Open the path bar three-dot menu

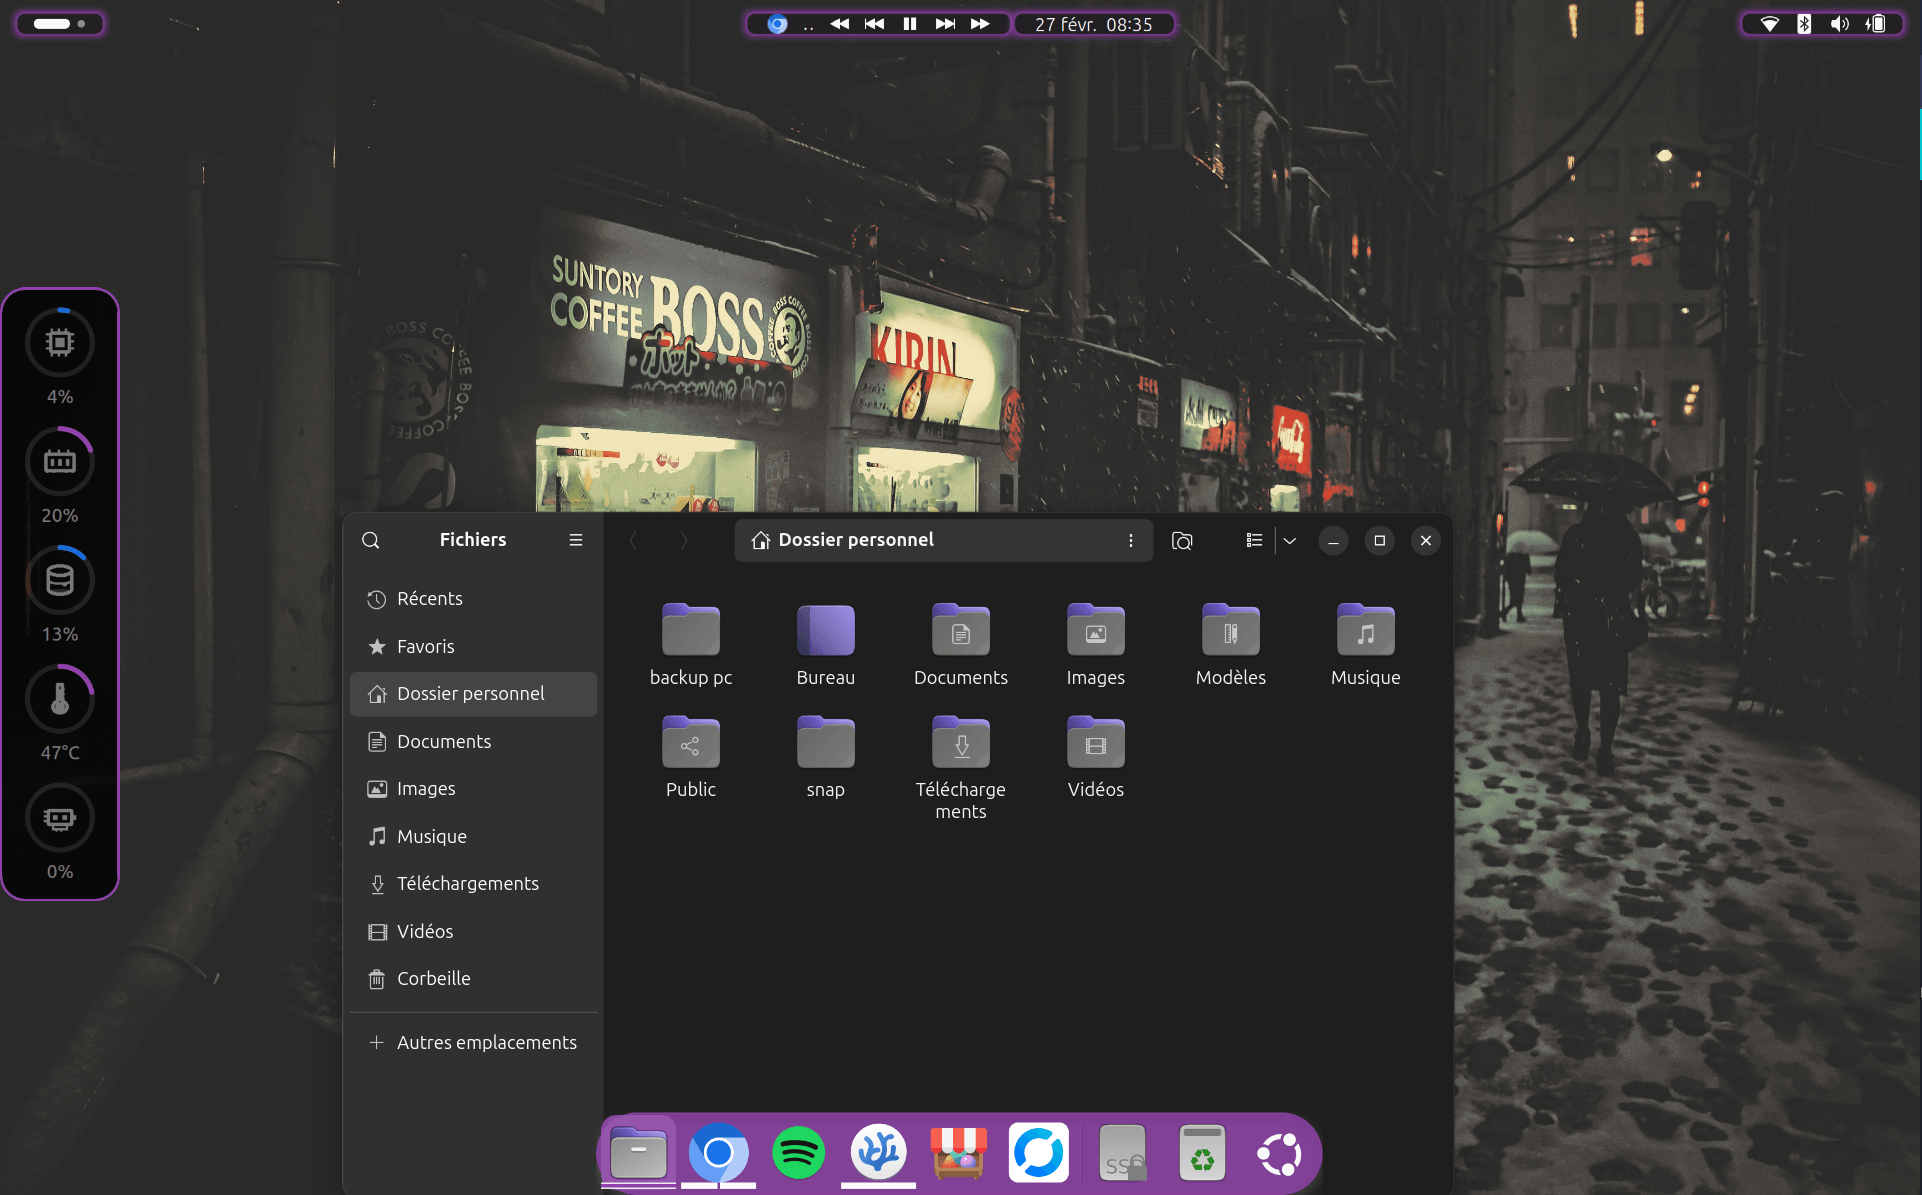1131,540
